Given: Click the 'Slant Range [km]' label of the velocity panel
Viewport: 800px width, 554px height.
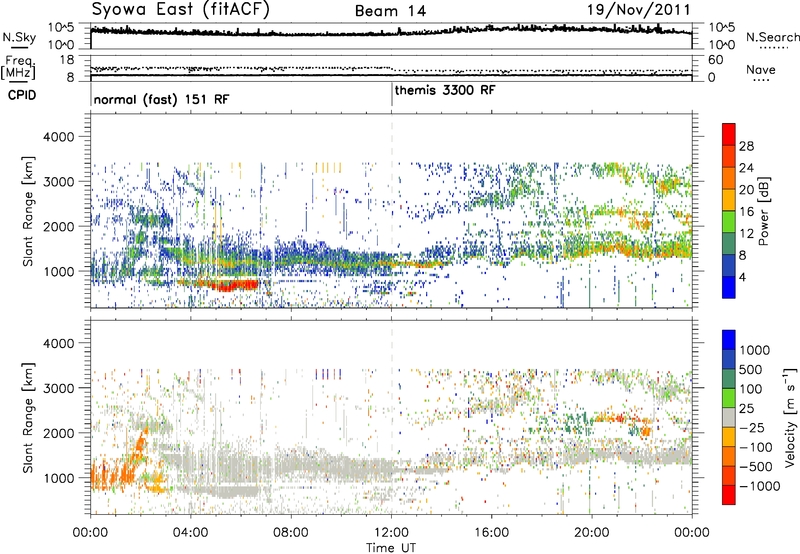Looking at the screenshot, I should pos(28,418).
